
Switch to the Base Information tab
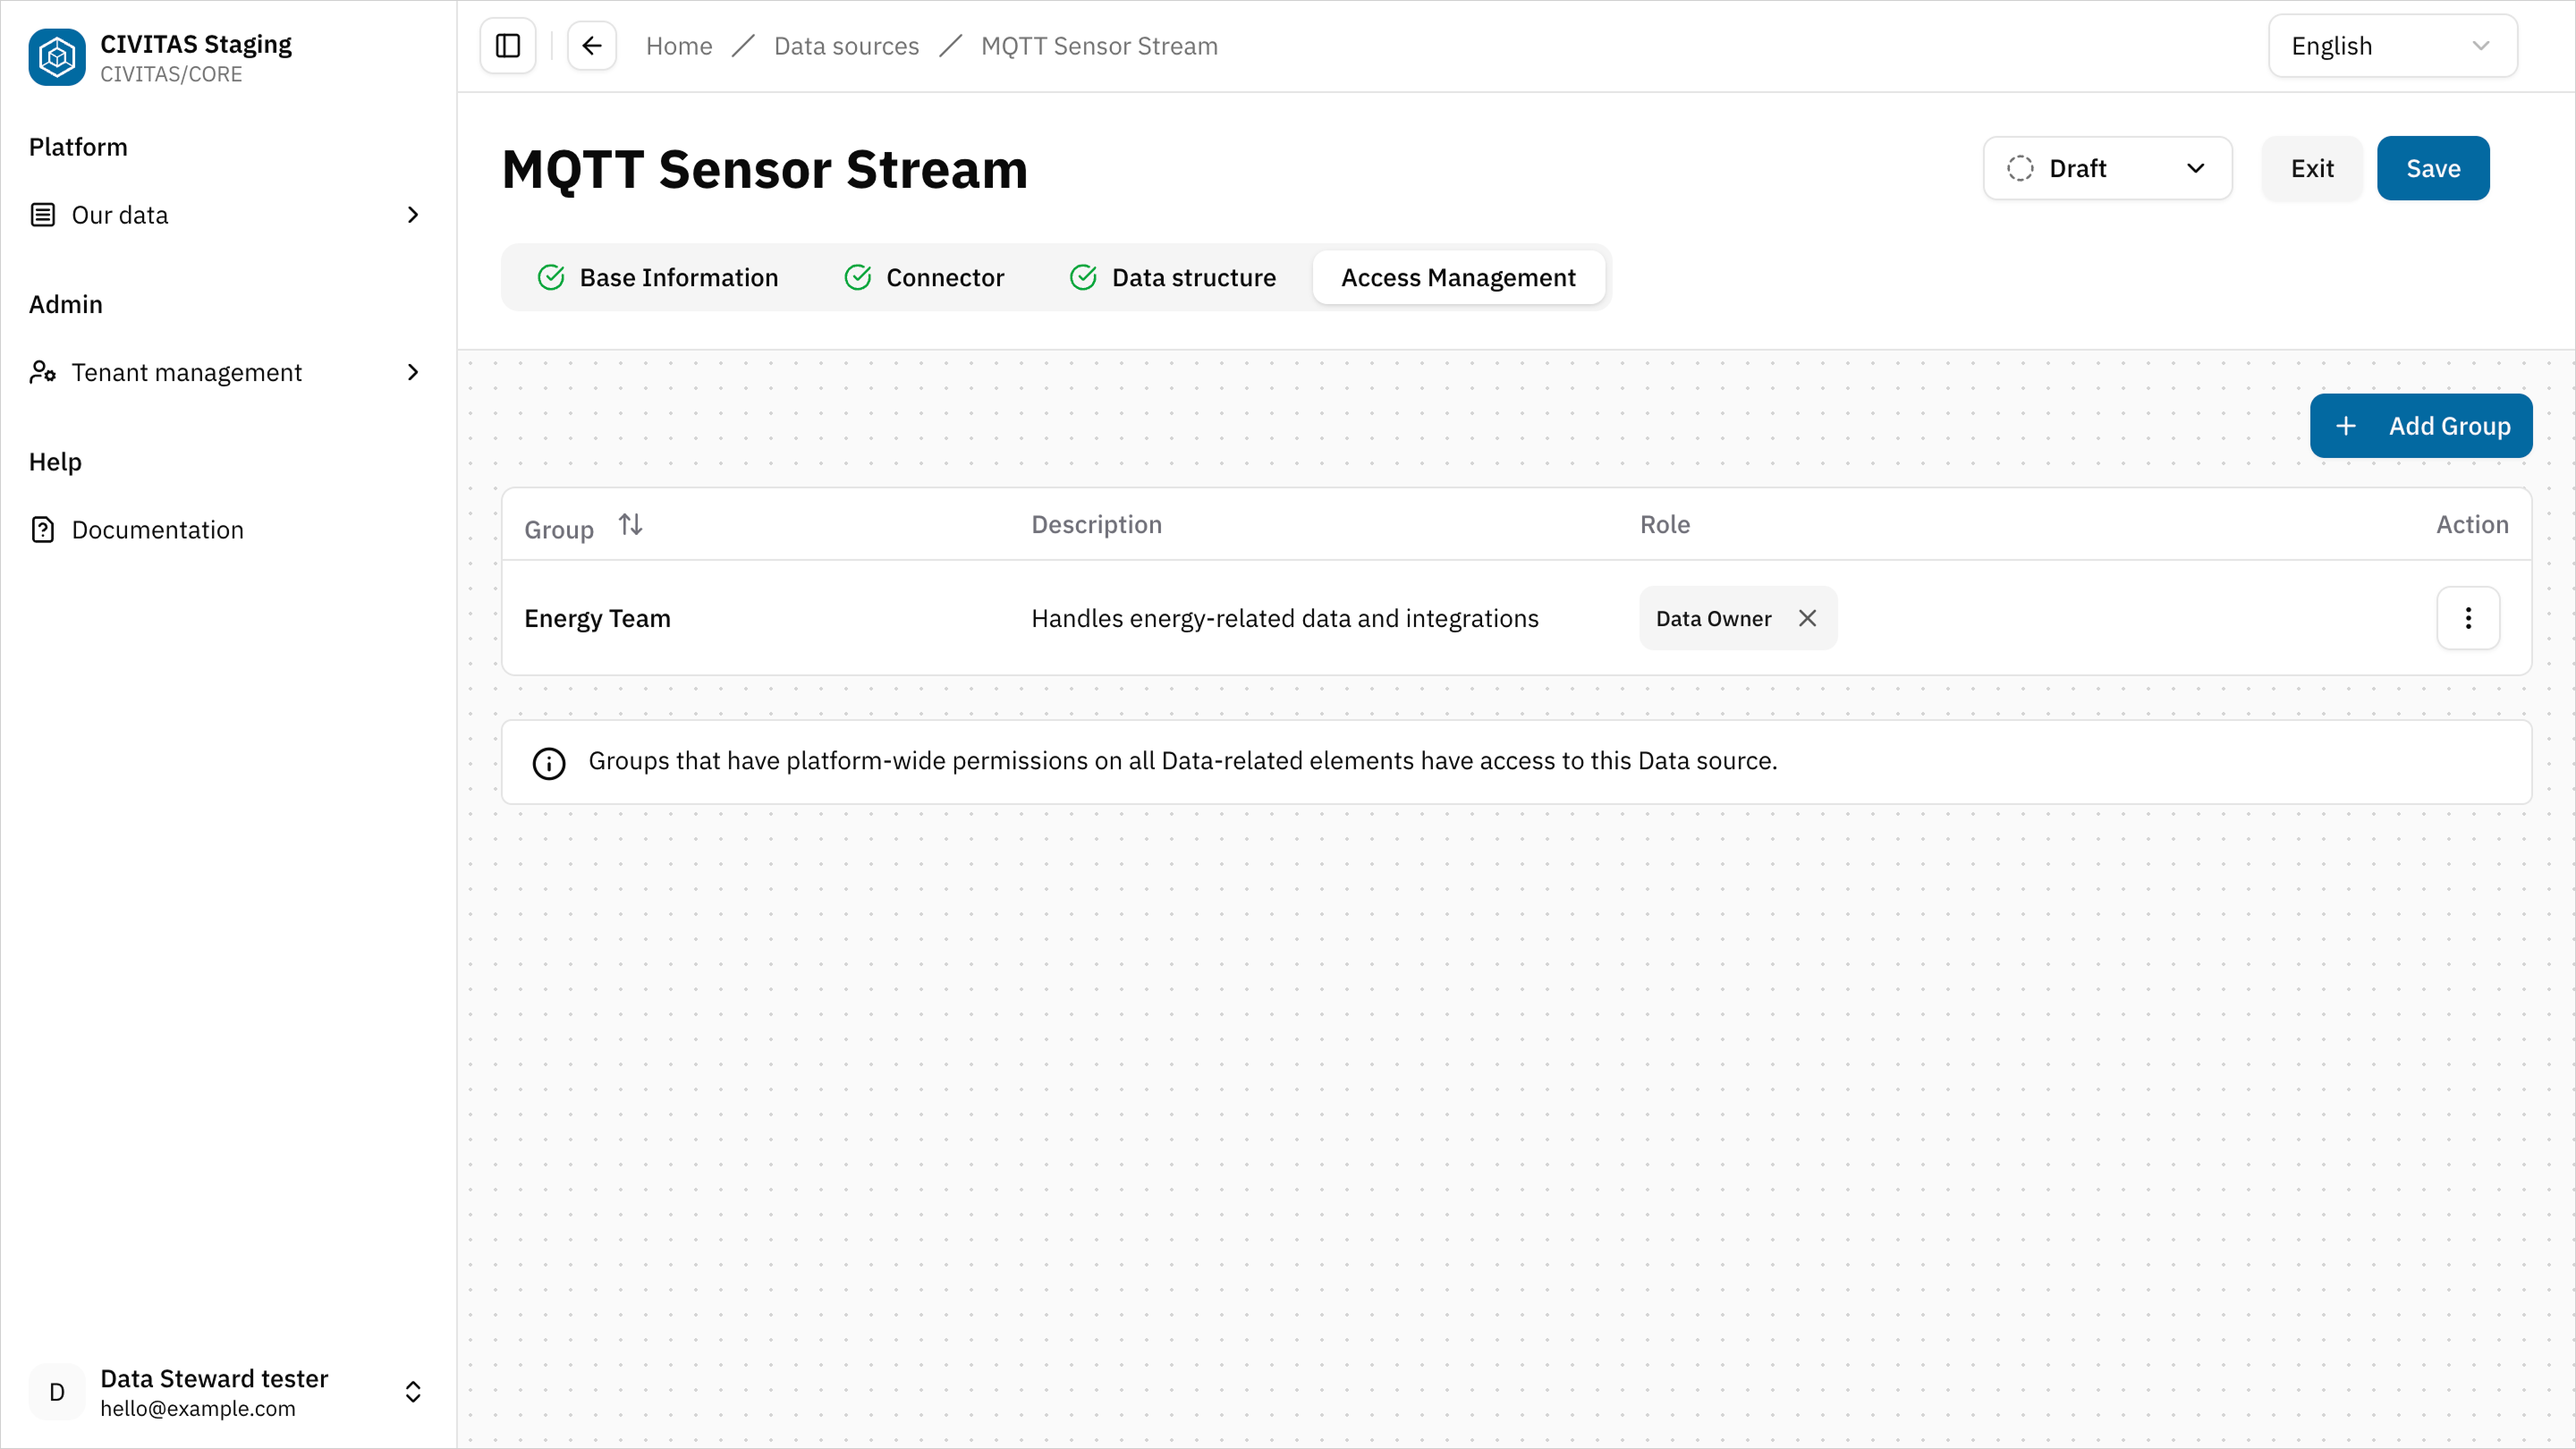pos(659,278)
